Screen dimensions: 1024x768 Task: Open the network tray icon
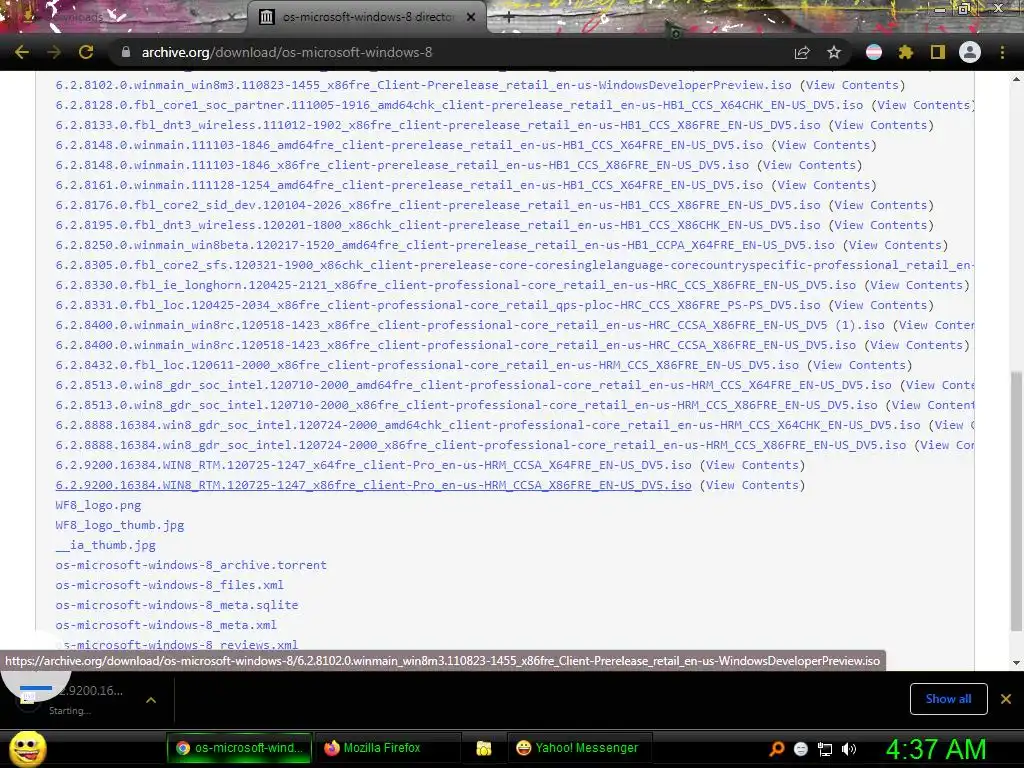pyautogui.click(x=825, y=749)
